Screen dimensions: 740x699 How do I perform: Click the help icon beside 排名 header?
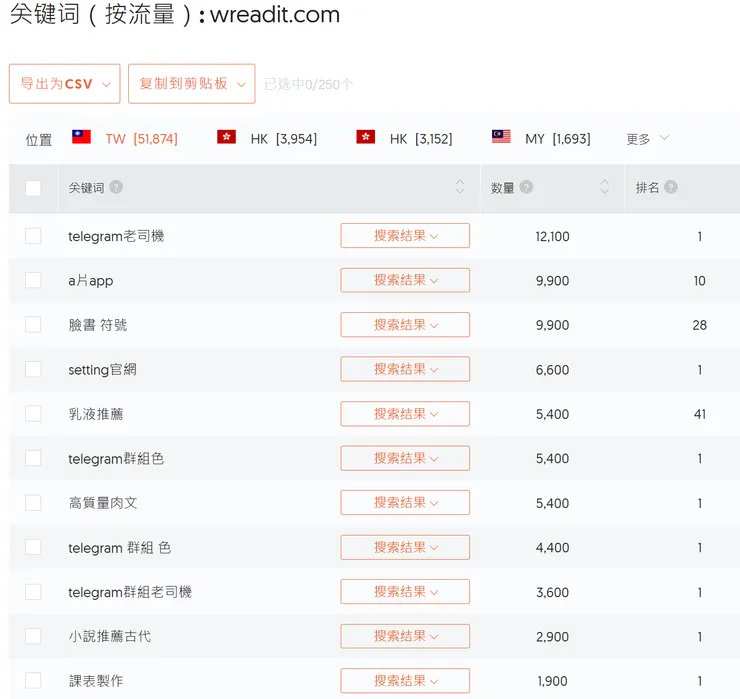[x=671, y=187]
